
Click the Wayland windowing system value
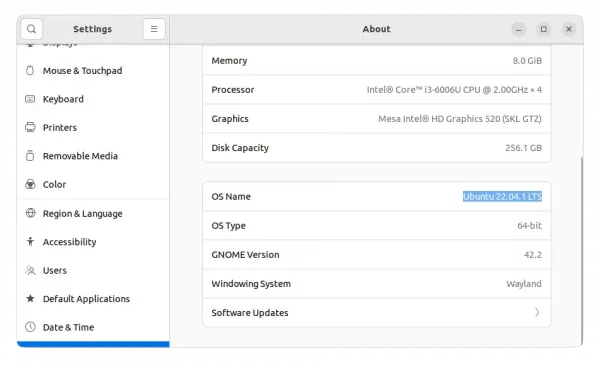click(x=524, y=284)
